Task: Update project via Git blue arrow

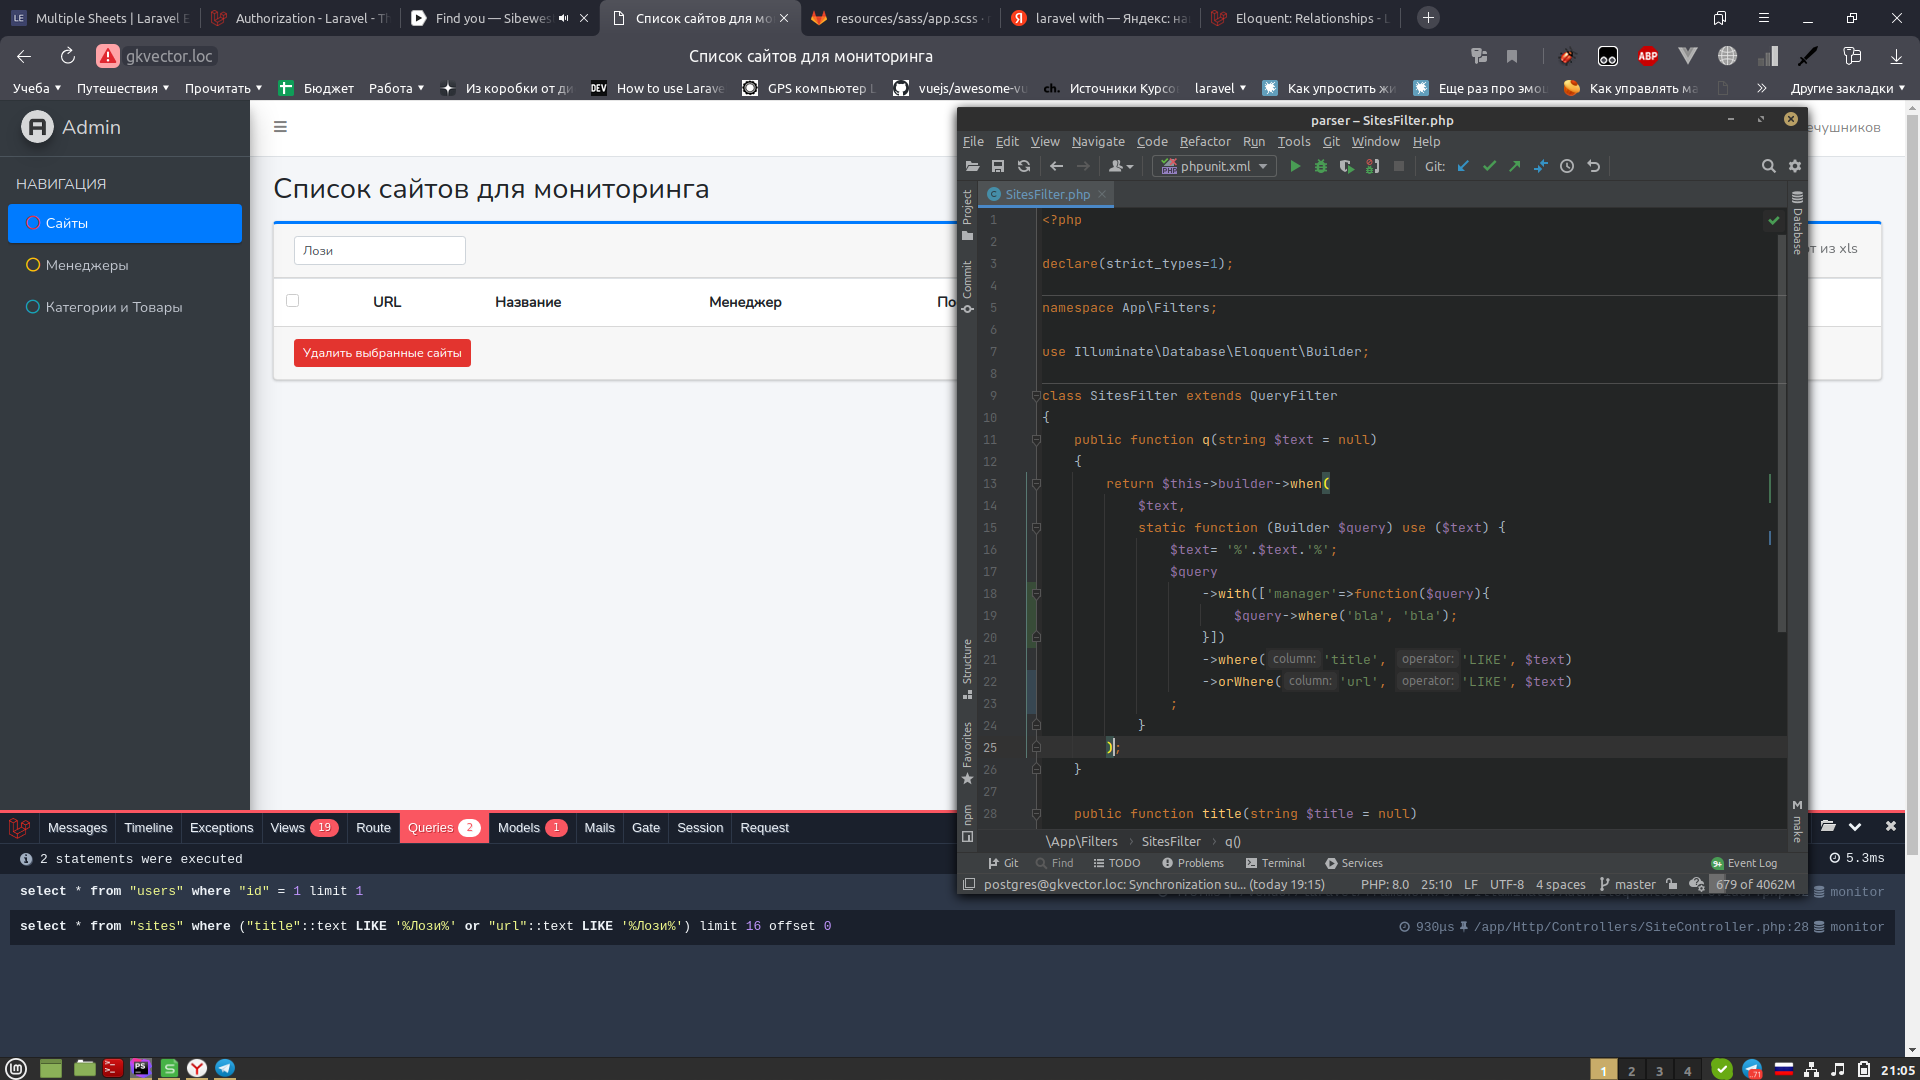Action: [x=1463, y=167]
